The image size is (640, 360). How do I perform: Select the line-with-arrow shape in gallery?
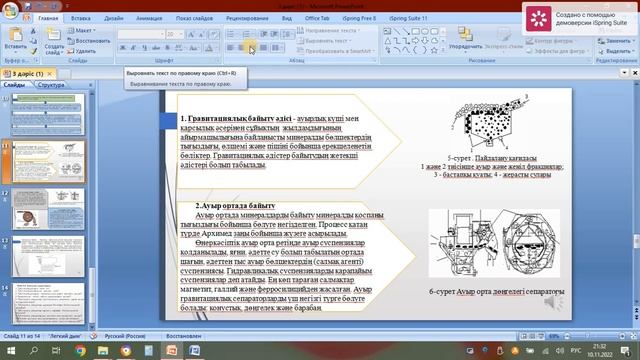(x=406, y=31)
